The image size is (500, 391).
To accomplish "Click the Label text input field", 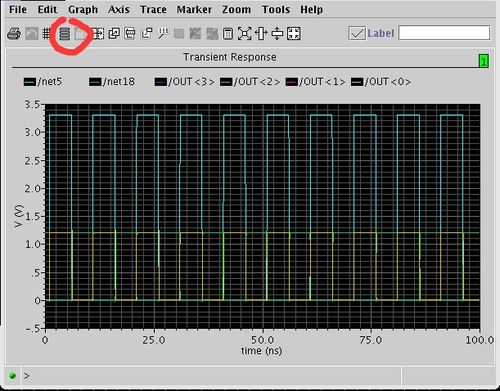I will pyautogui.click(x=444, y=33).
